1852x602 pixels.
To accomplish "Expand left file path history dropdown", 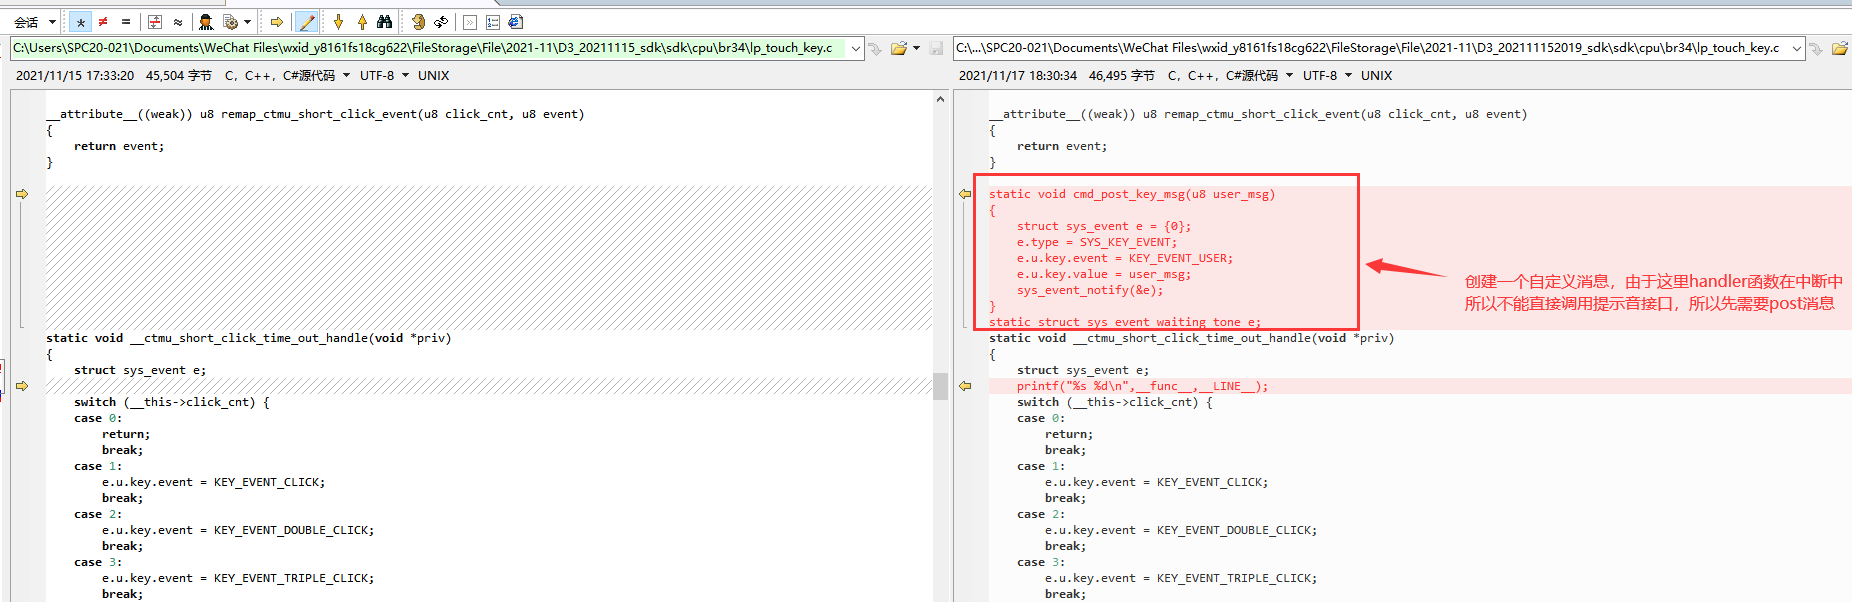I will point(856,48).
